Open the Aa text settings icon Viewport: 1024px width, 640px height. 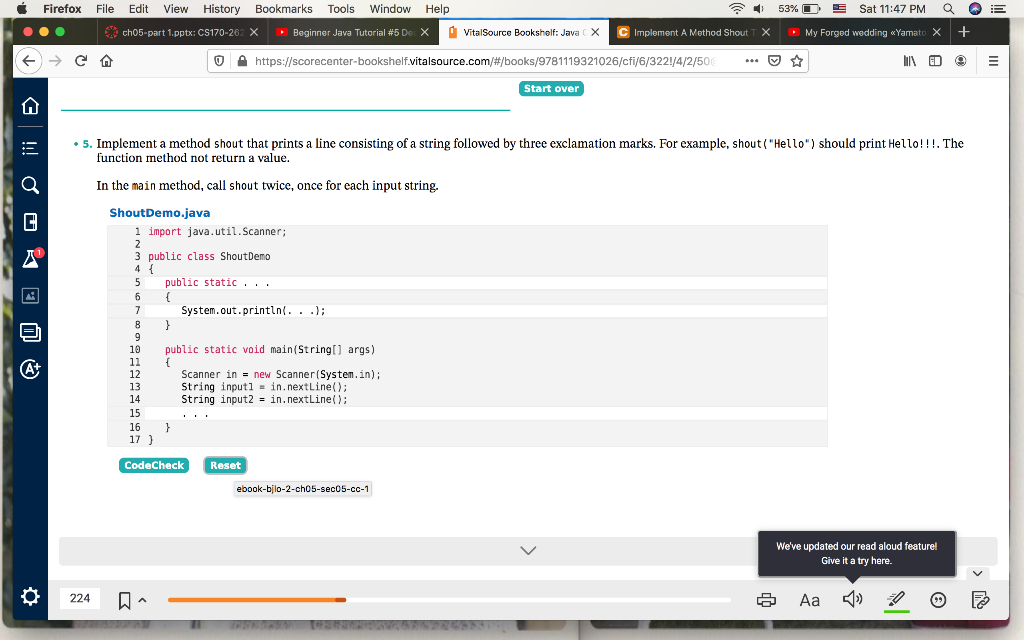(810, 598)
